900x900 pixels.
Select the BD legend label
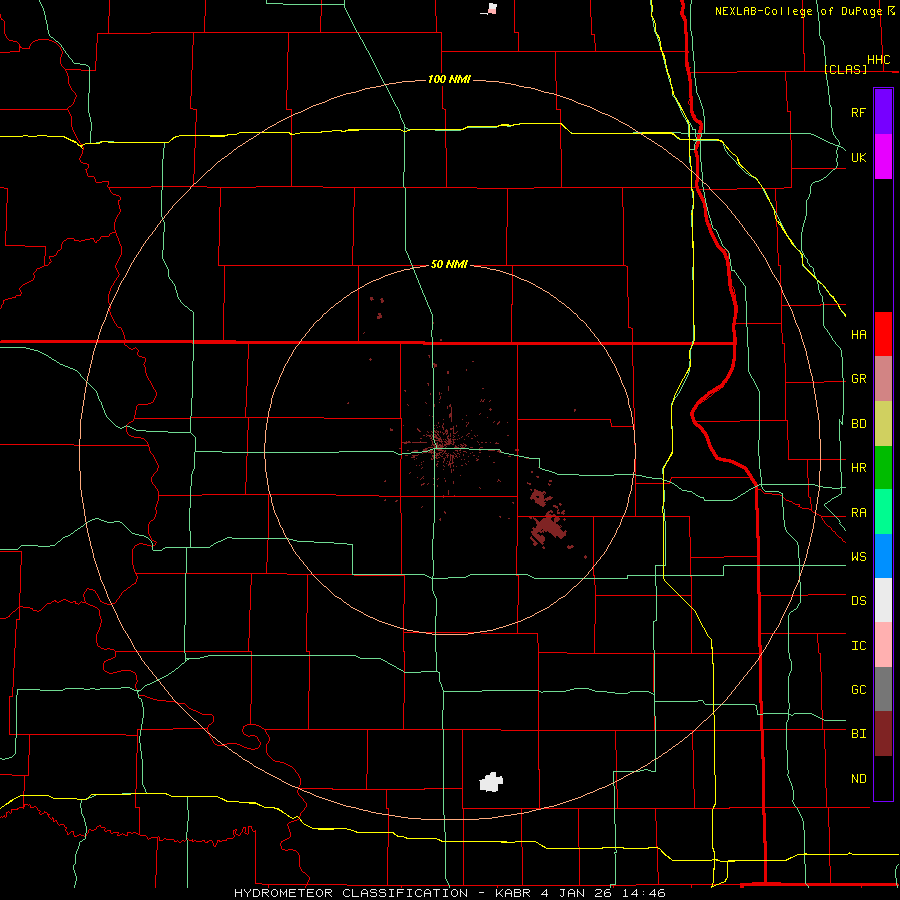pyautogui.click(x=858, y=424)
